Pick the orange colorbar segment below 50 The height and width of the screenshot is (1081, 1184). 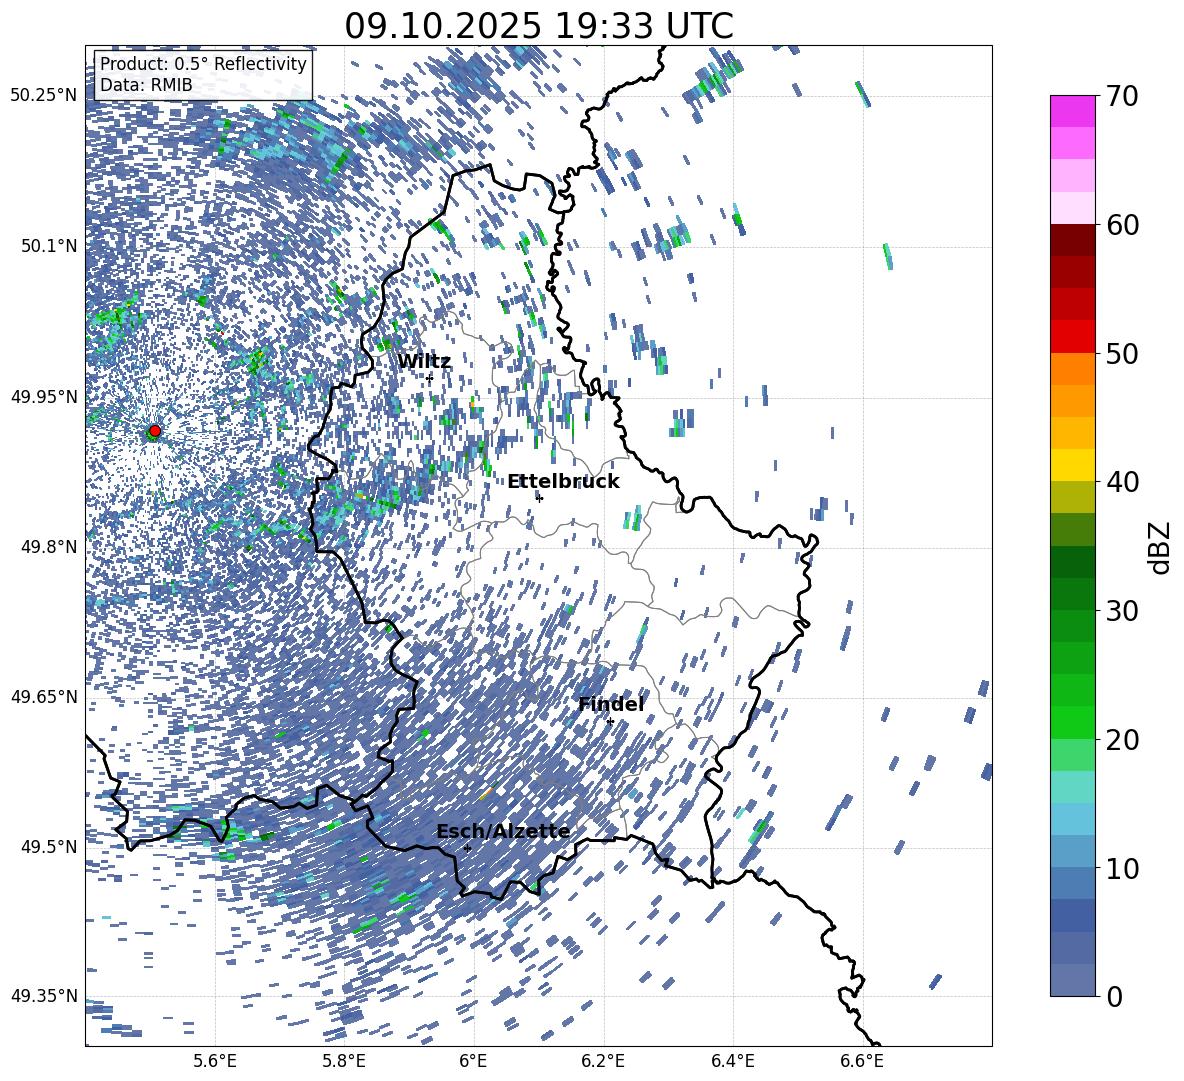pos(1072,369)
